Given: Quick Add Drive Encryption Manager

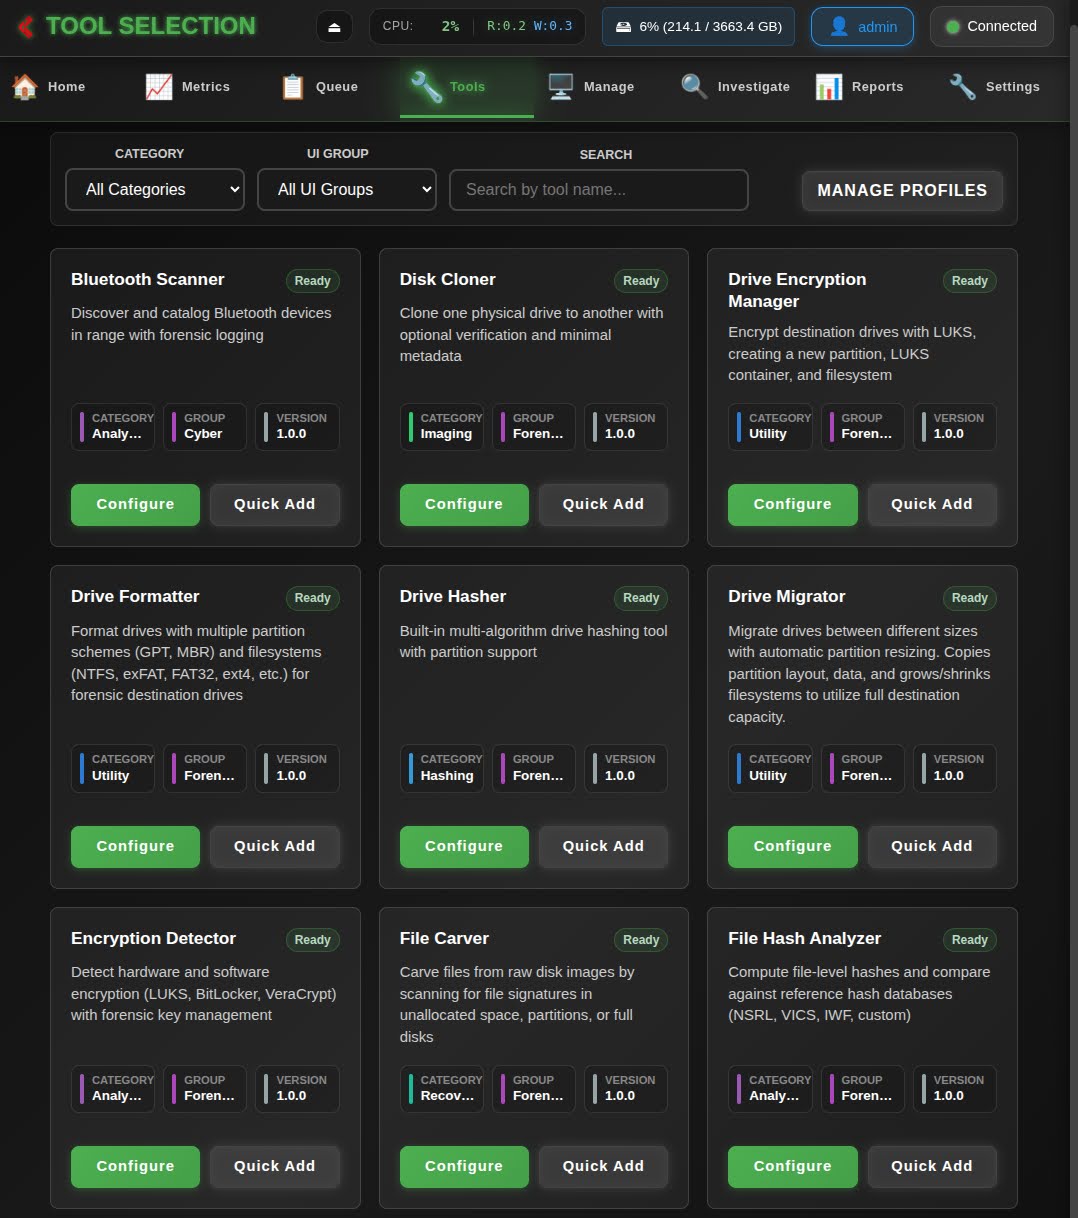Looking at the screenshot, I should click(x=932, y=504).
